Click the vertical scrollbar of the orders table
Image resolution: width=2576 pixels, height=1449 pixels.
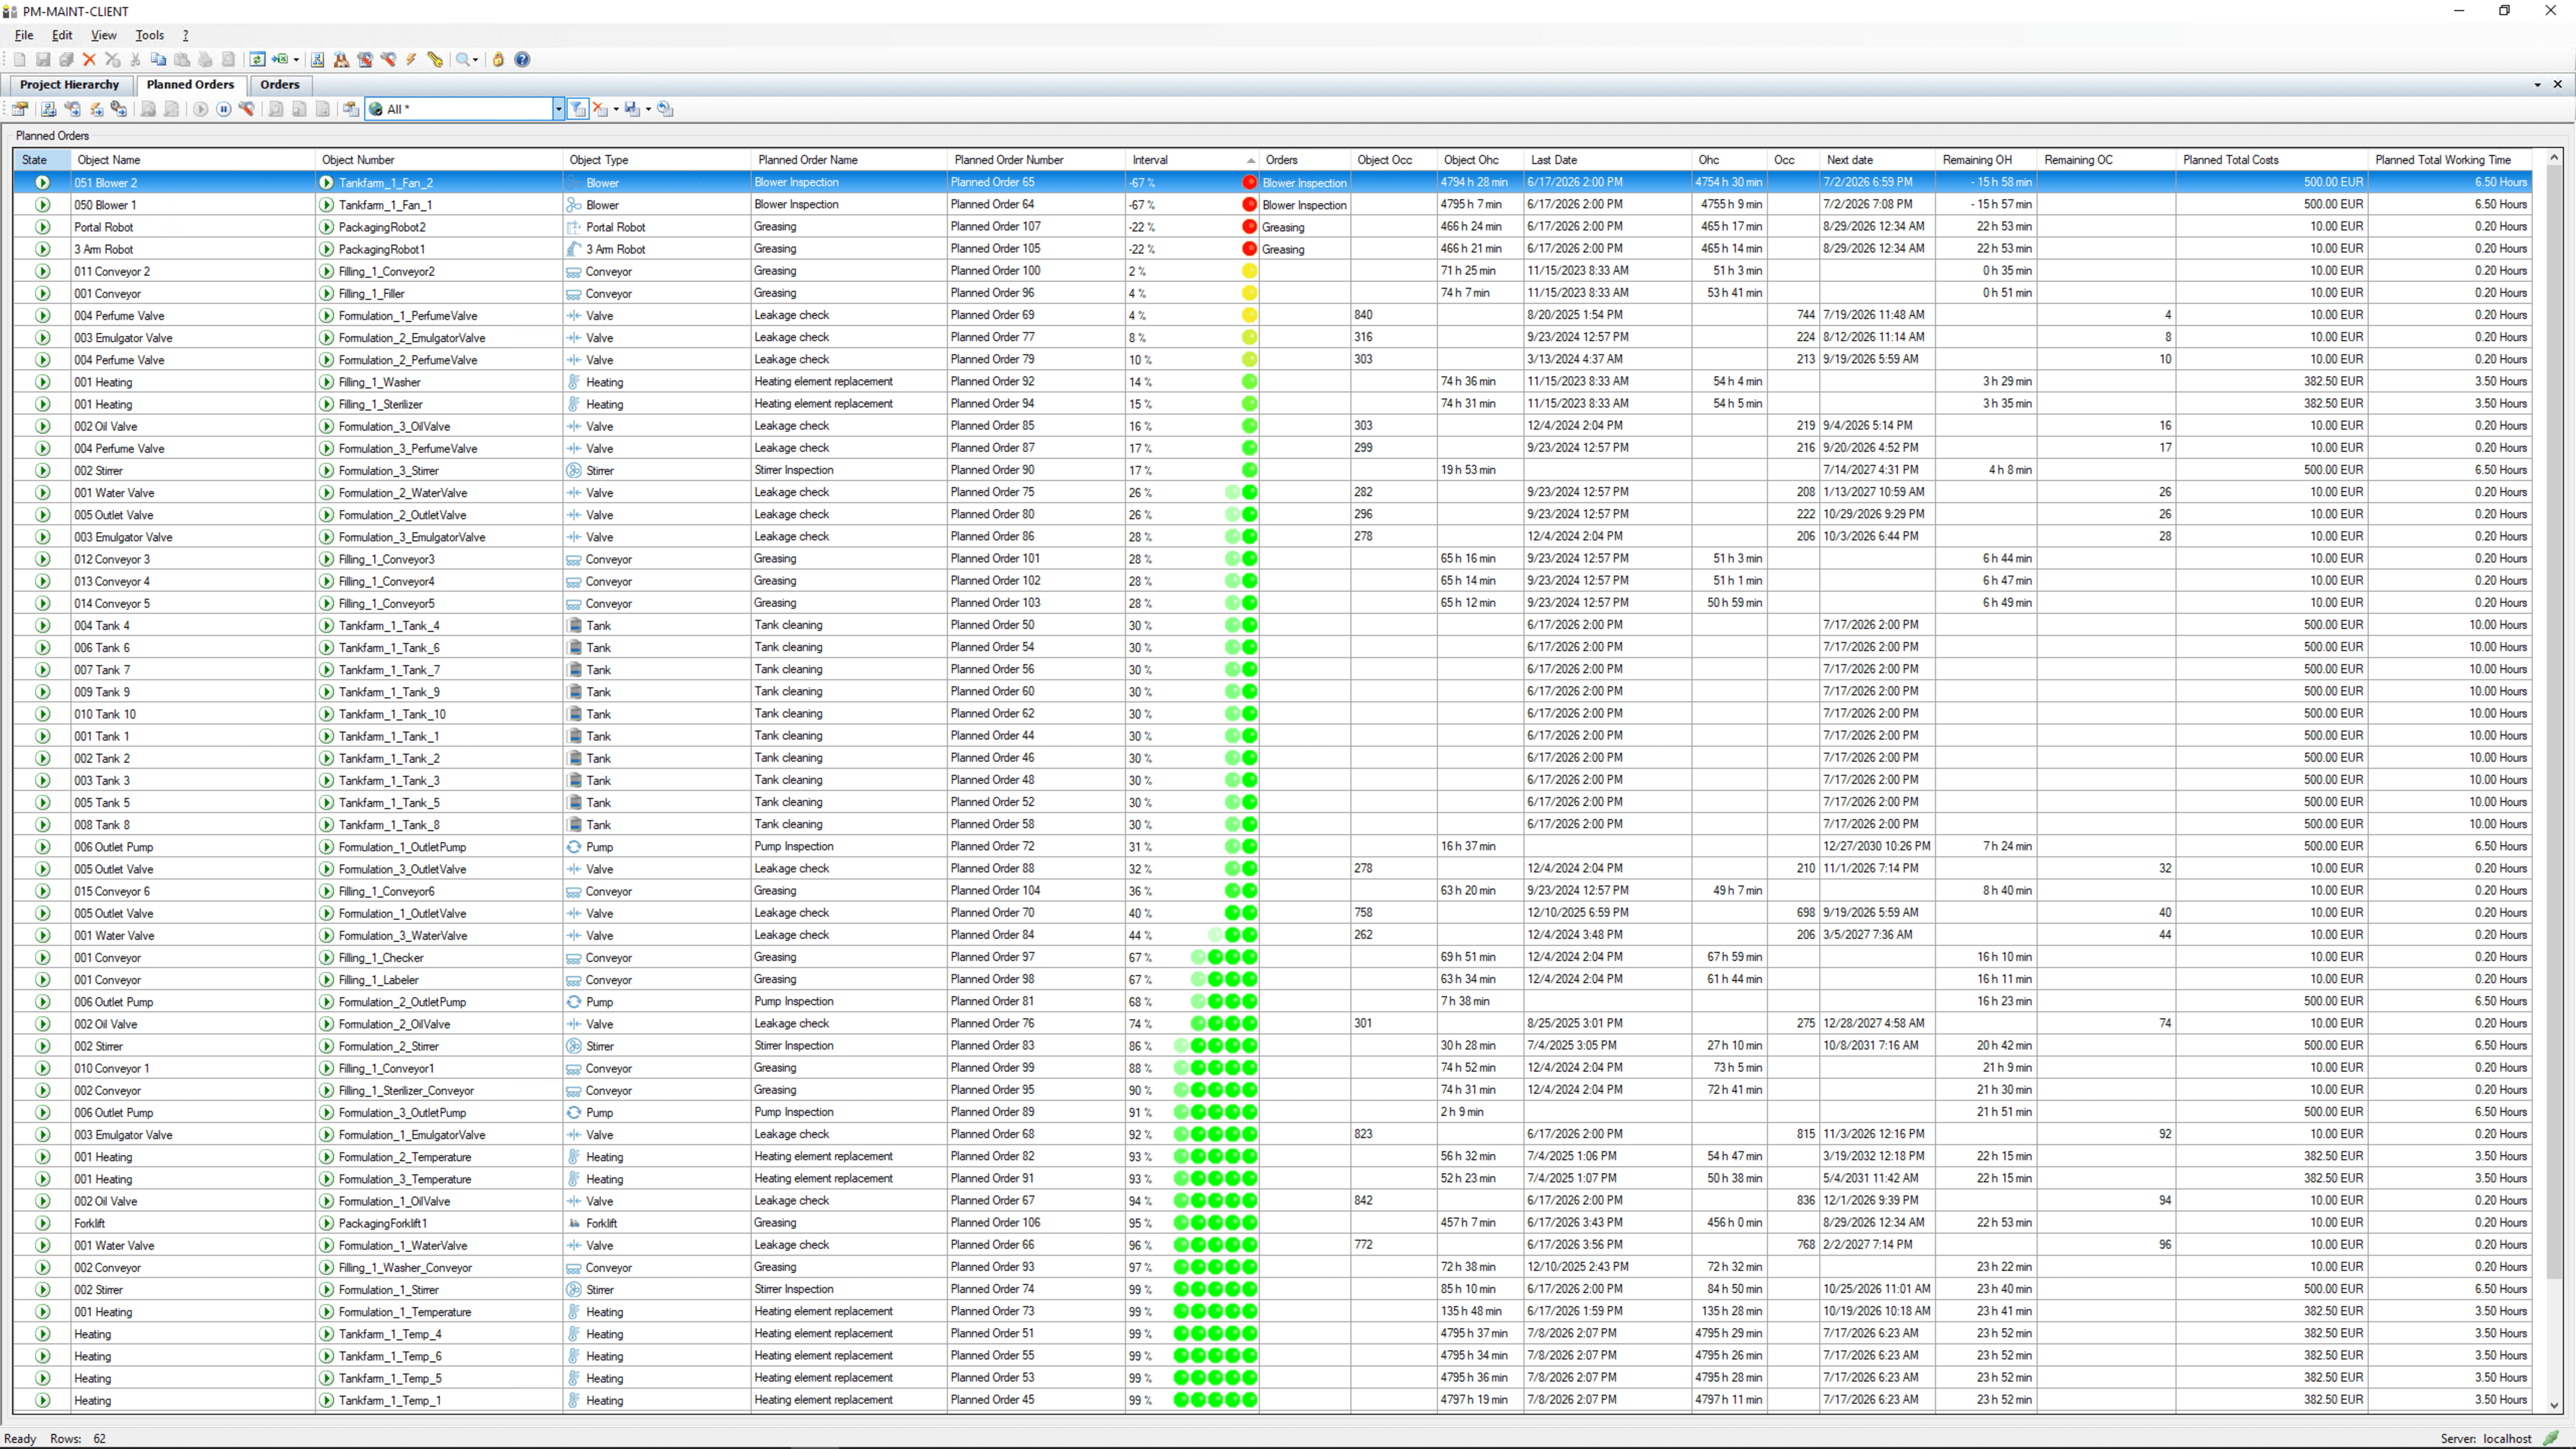click(2554, 780)
